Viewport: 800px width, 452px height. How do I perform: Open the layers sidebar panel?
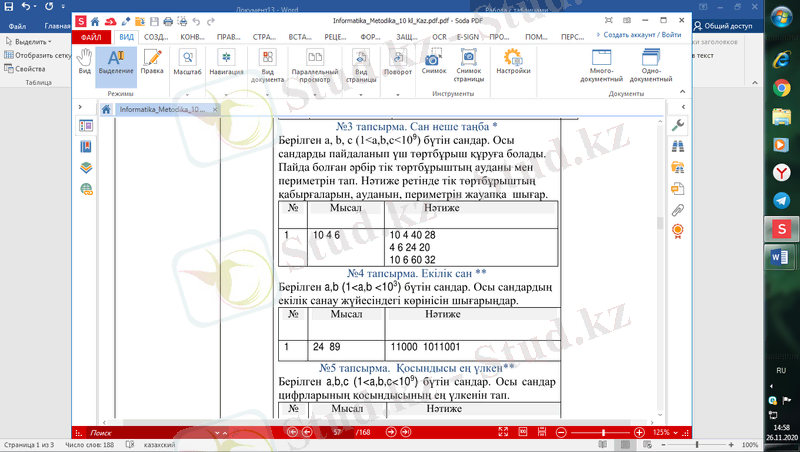[86, 167]
